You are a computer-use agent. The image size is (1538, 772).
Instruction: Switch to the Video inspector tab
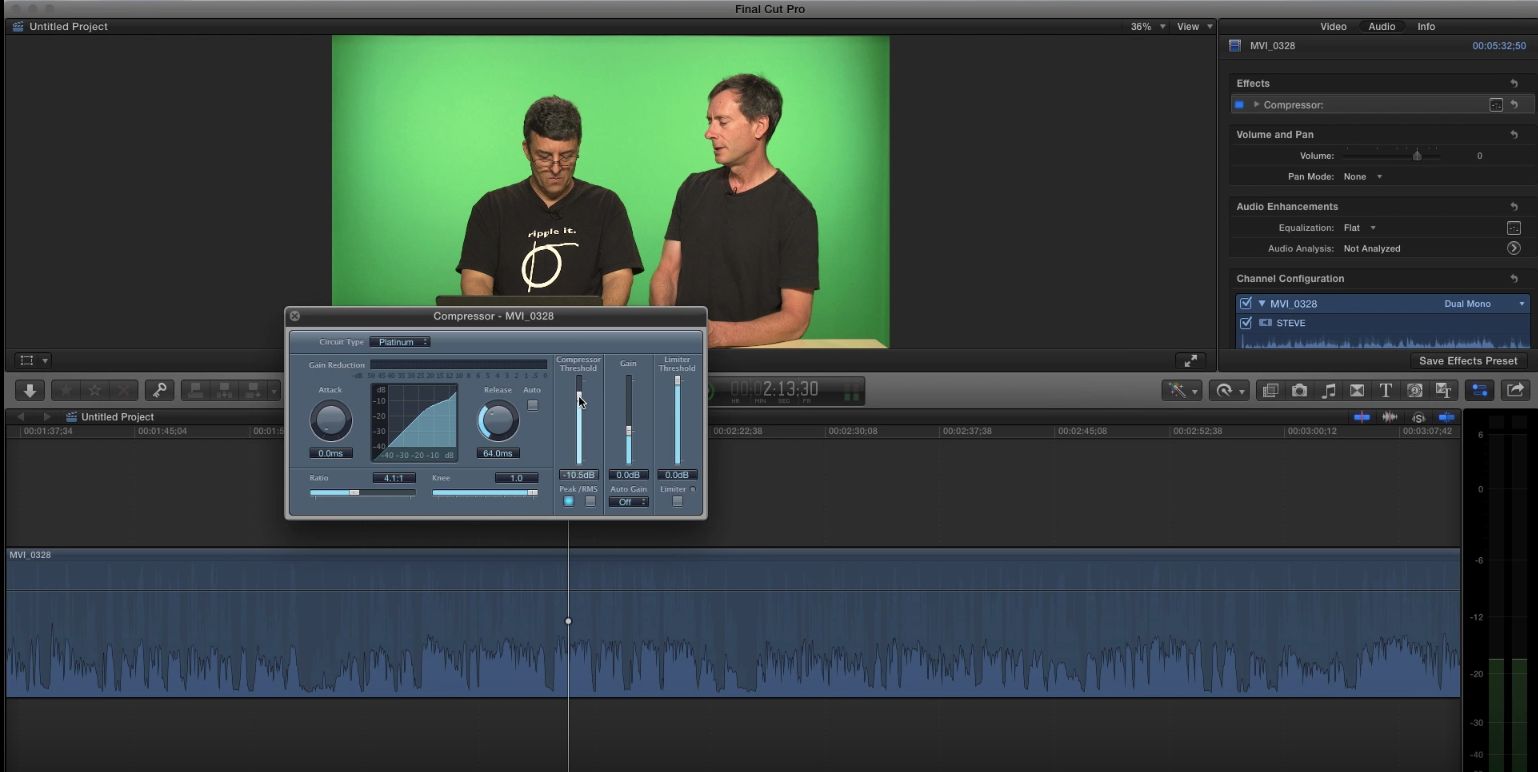[1333, 27]
